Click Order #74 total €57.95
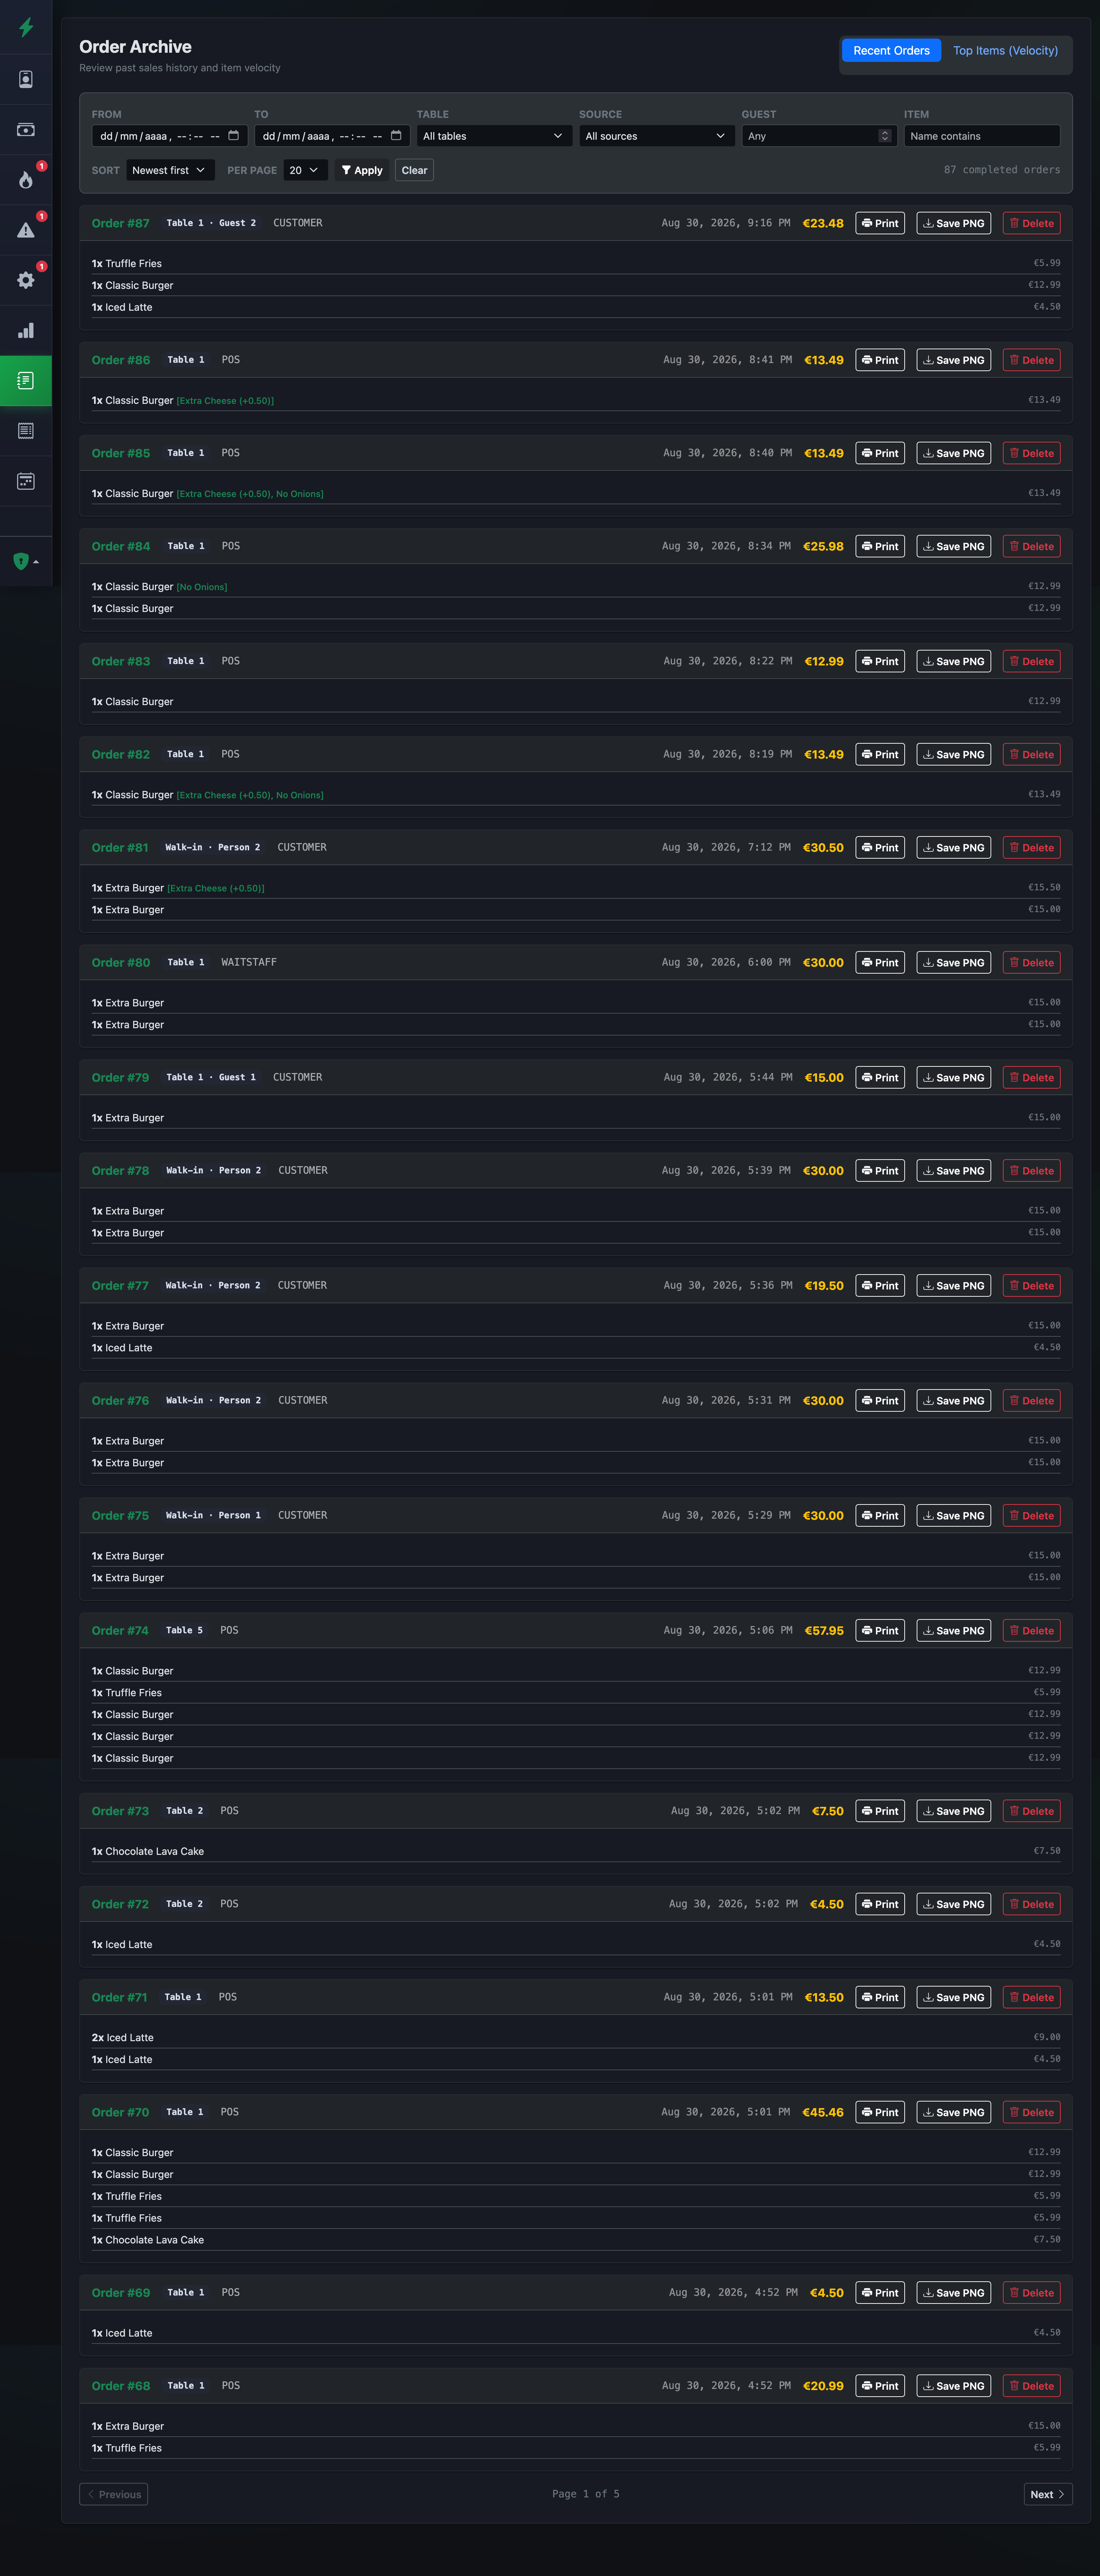The image size is (1100, 2576). (x=824, y=1630)
